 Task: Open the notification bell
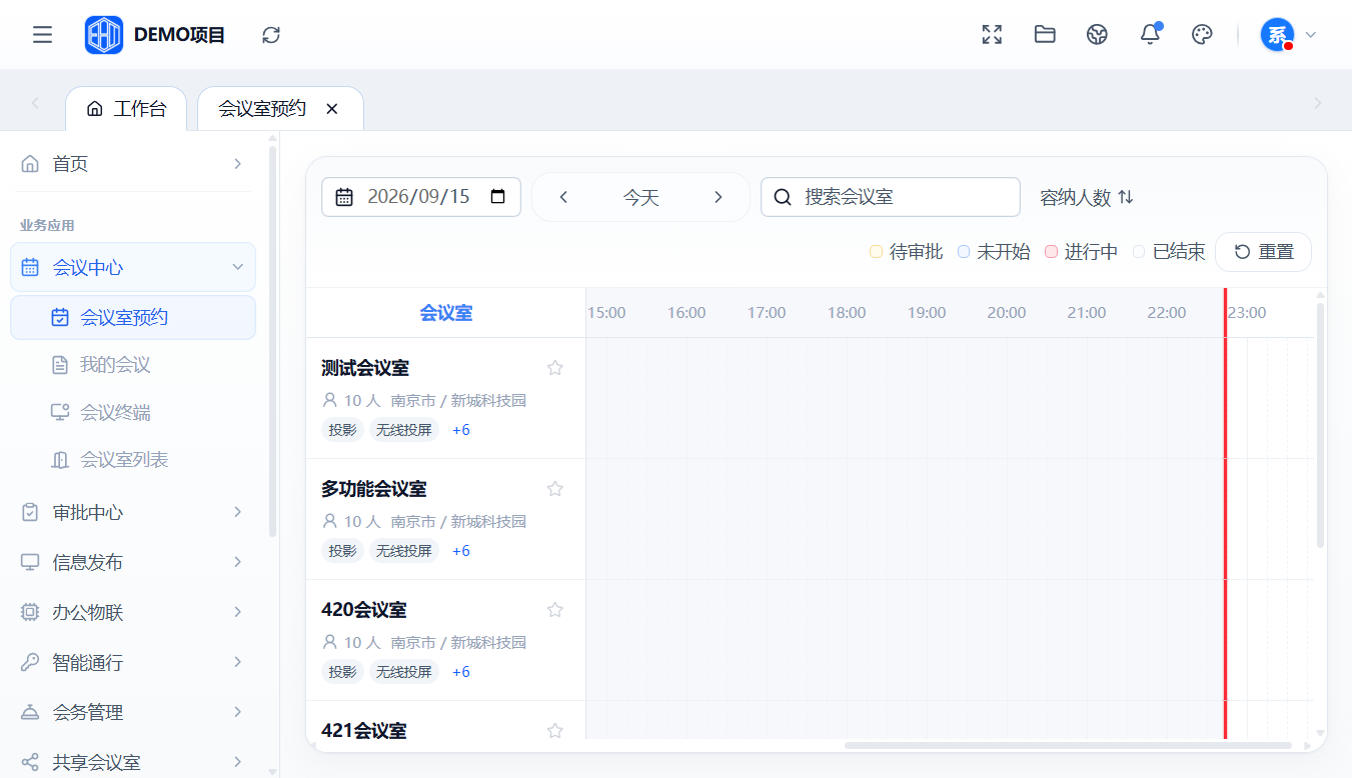click(1150, 35)
